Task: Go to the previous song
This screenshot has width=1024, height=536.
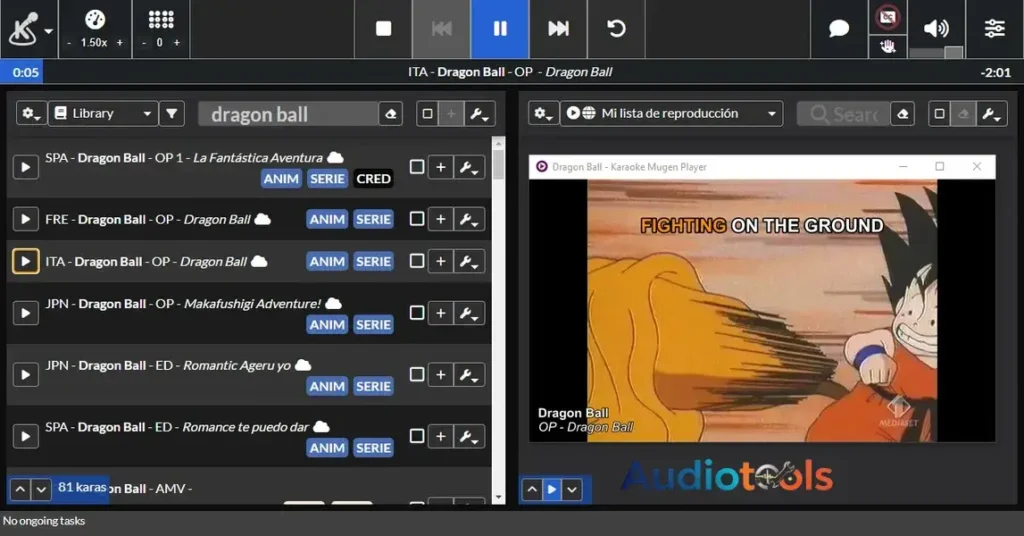Action: pyautogui.click(x=441, y=29)
